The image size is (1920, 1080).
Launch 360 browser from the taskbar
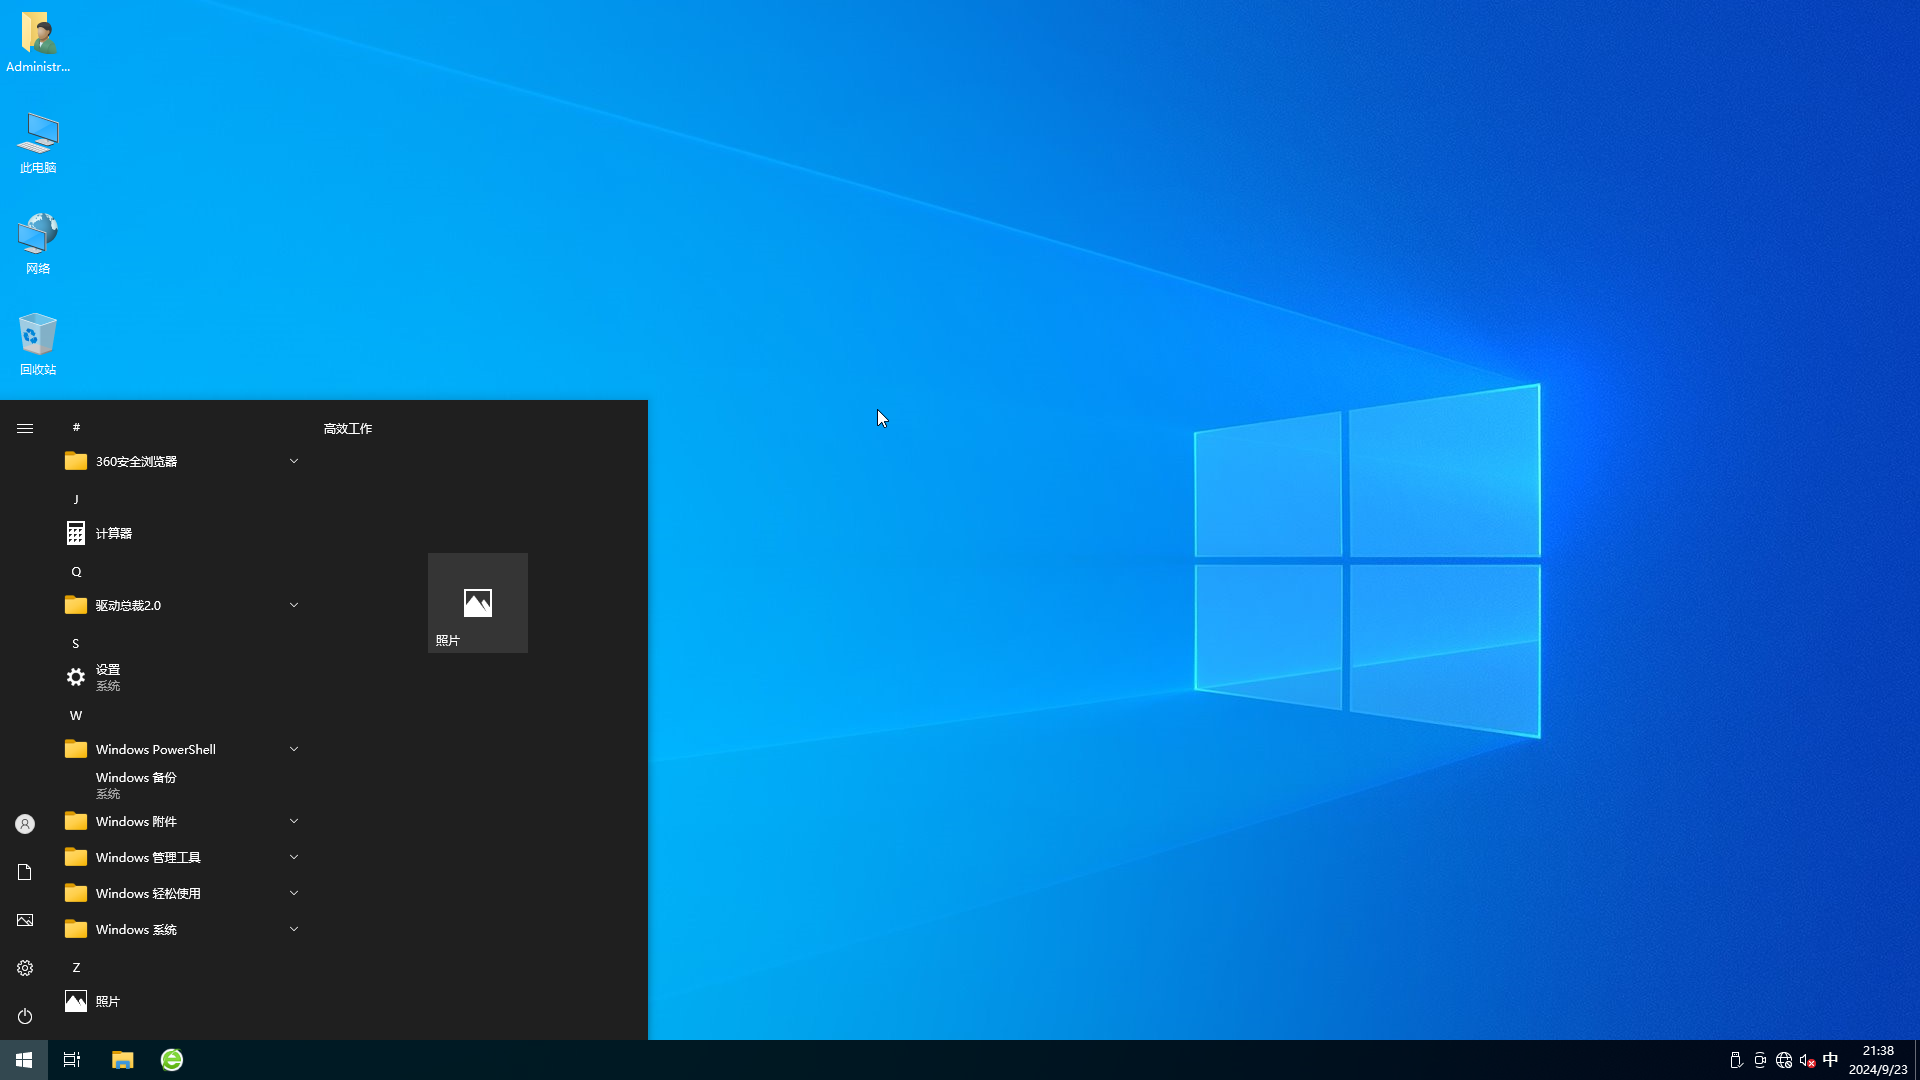[x=172, y=1060]
